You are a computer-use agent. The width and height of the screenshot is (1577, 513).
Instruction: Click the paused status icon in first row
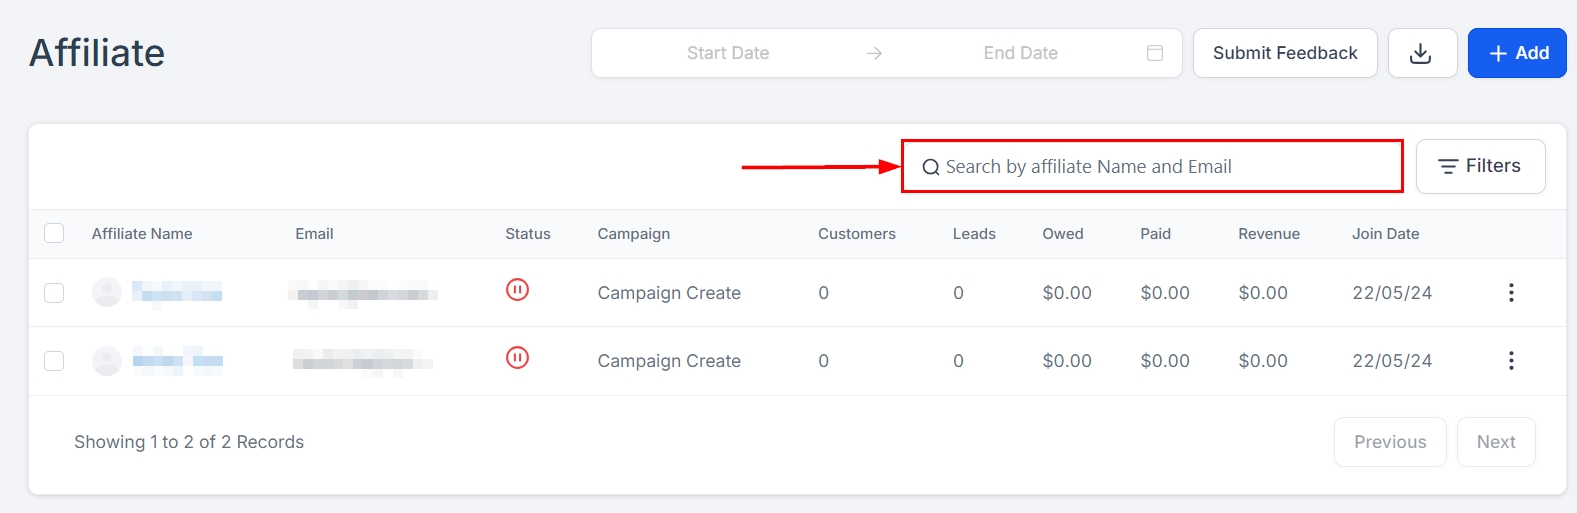coord(517,290)
